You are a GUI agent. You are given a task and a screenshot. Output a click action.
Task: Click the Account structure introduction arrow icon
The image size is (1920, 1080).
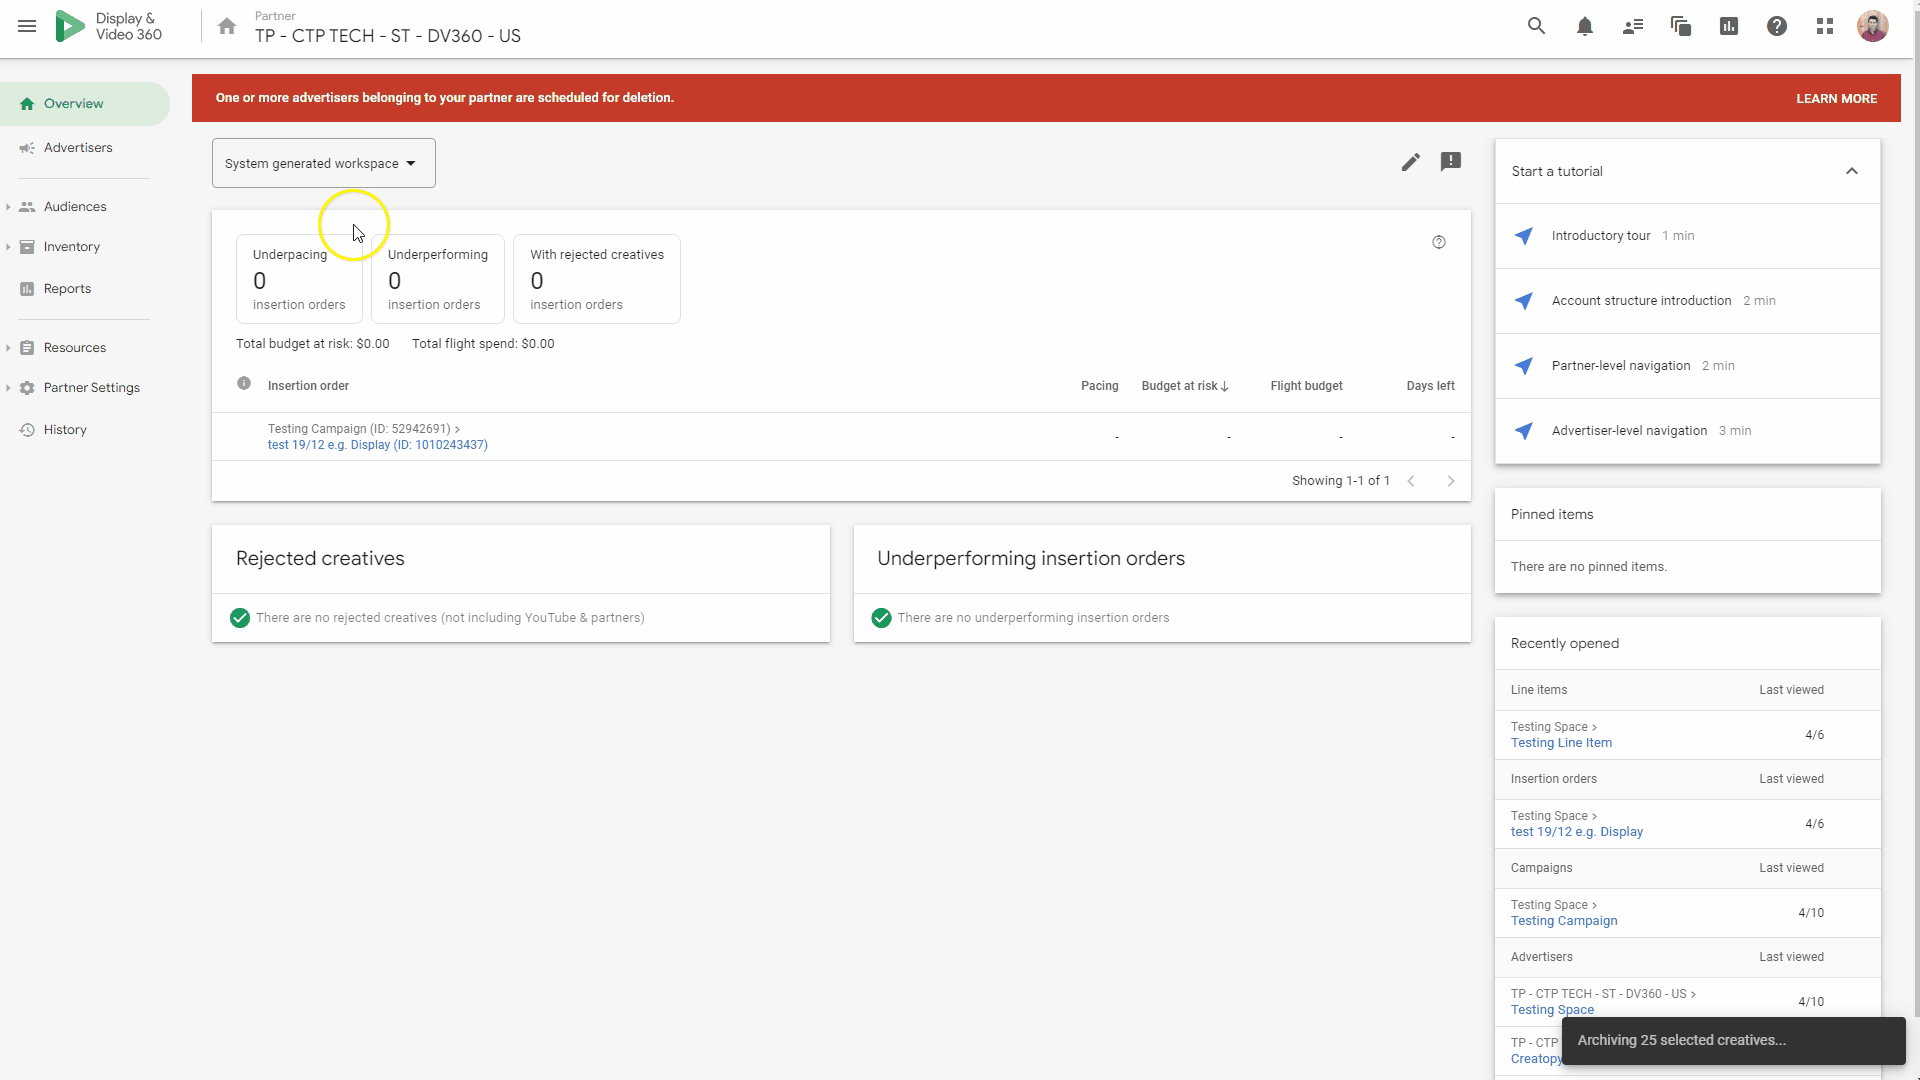click(x=1524, y=301)
